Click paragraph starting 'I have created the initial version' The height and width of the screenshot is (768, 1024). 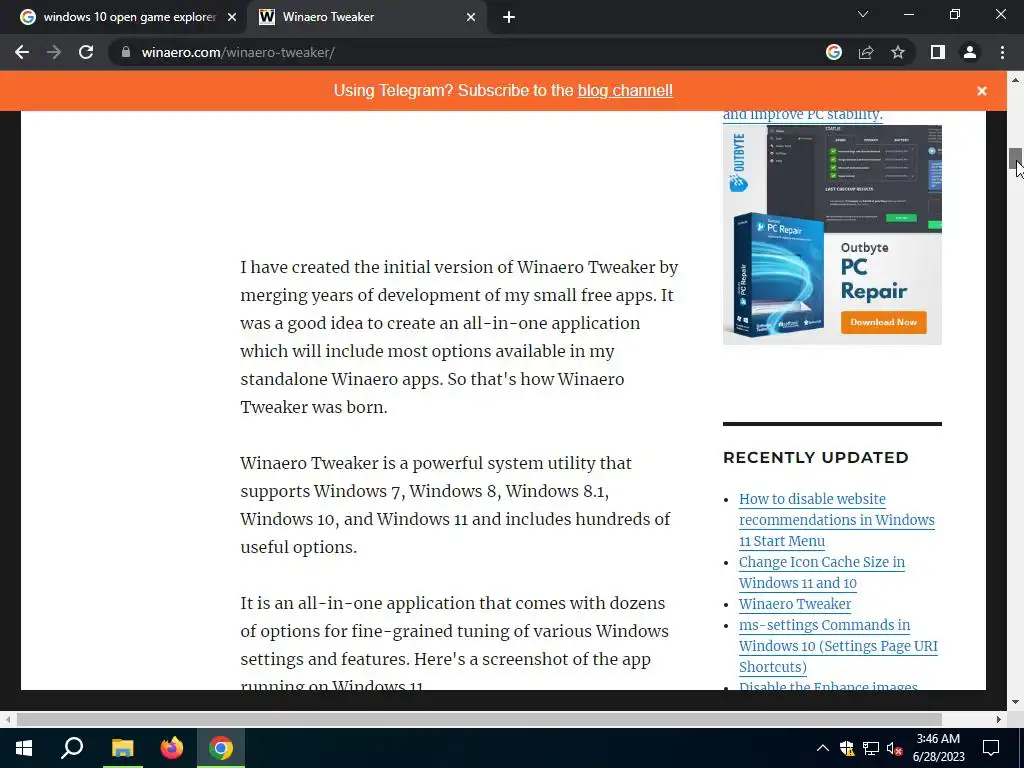click(459, 337)
